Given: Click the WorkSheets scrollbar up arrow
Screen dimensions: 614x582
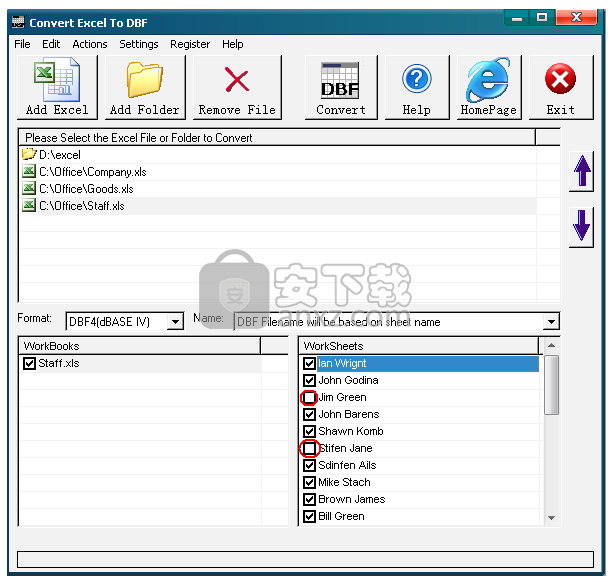Looking at the screenshot, I should click(551, 345).
